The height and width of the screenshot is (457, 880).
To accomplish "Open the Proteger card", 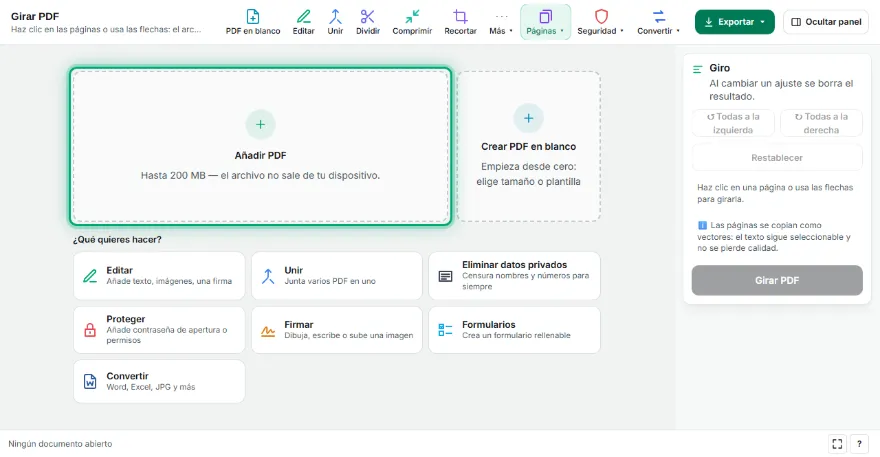I will (159, 330).
